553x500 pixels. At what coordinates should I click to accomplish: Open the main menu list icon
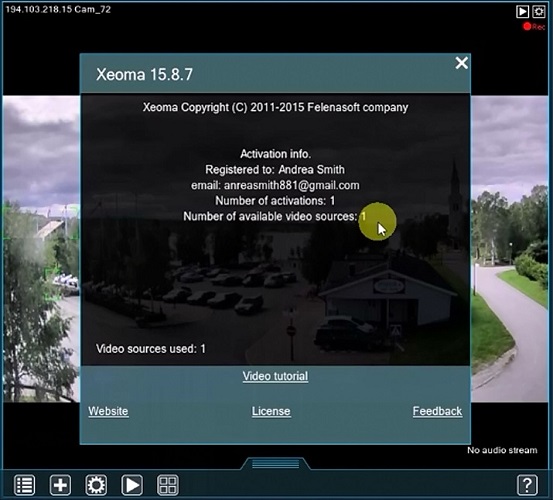[x=24, y=485]
